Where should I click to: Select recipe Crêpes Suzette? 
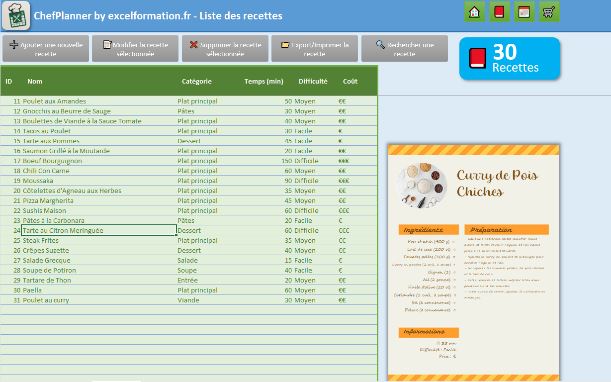coord(46,251)
